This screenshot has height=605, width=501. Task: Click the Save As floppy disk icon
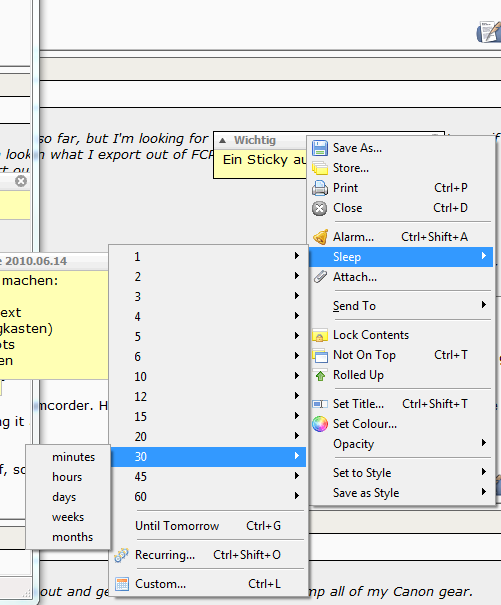pos(320,148)
